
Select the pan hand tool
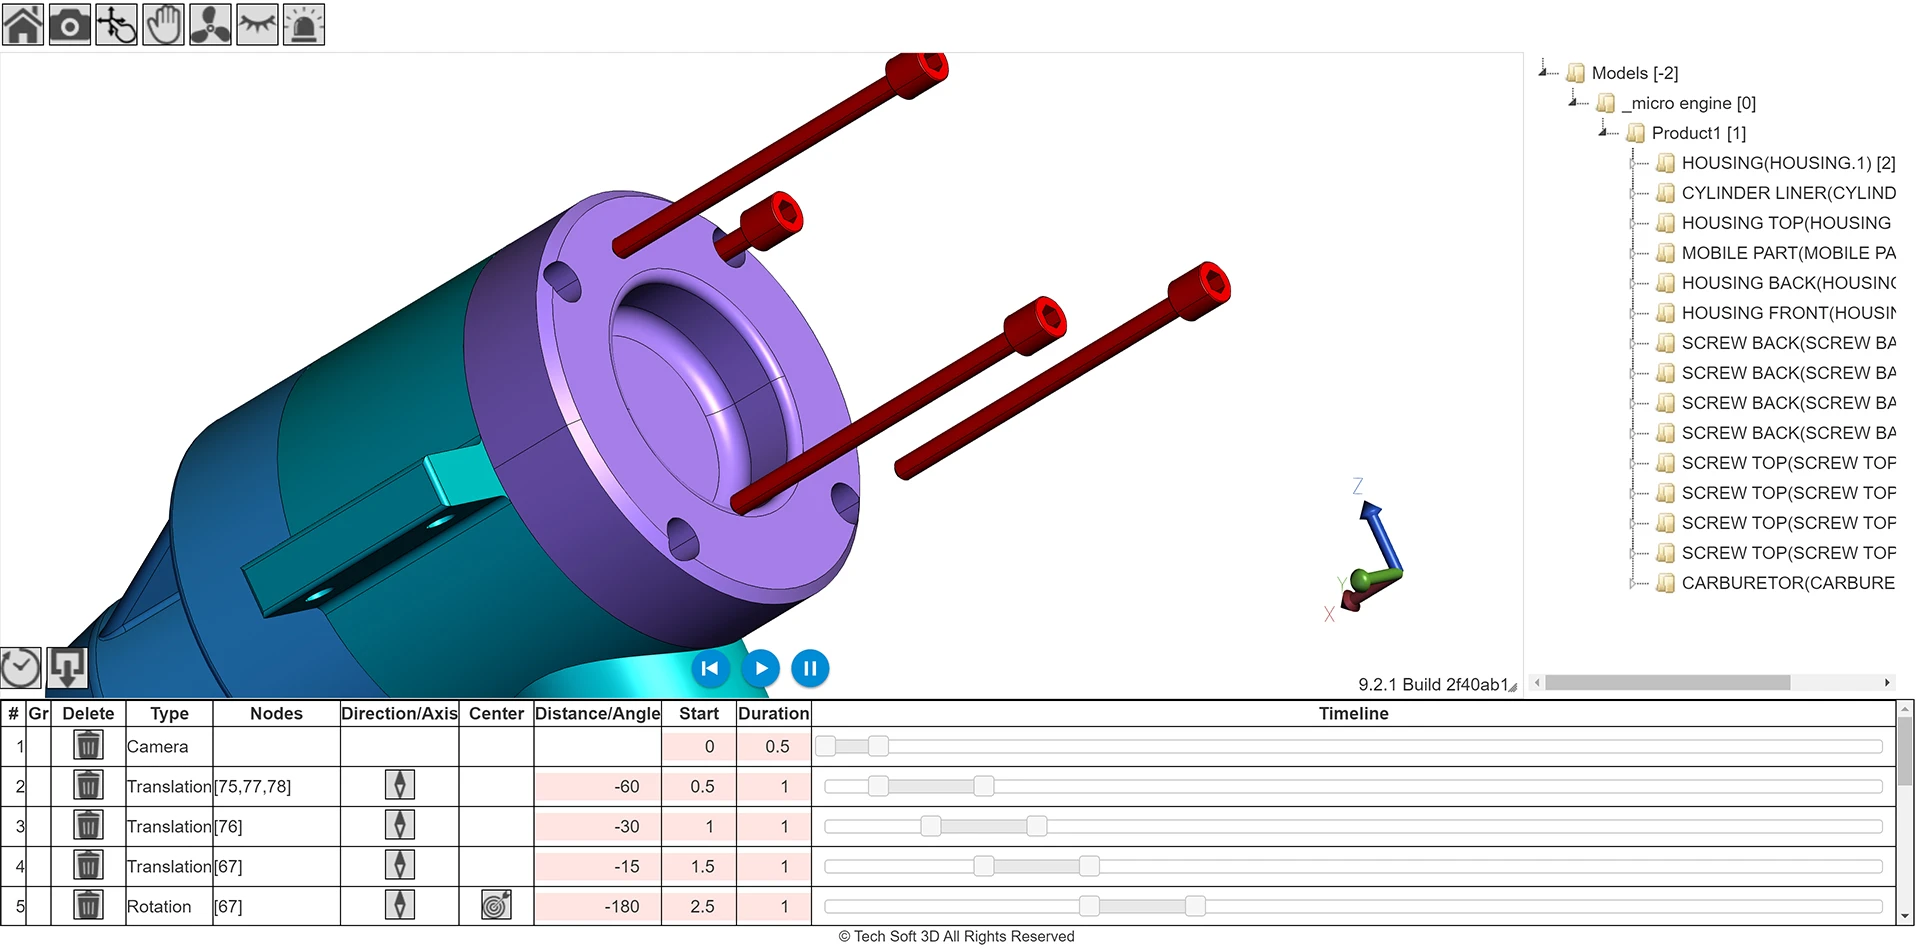[x=163, y=24]
